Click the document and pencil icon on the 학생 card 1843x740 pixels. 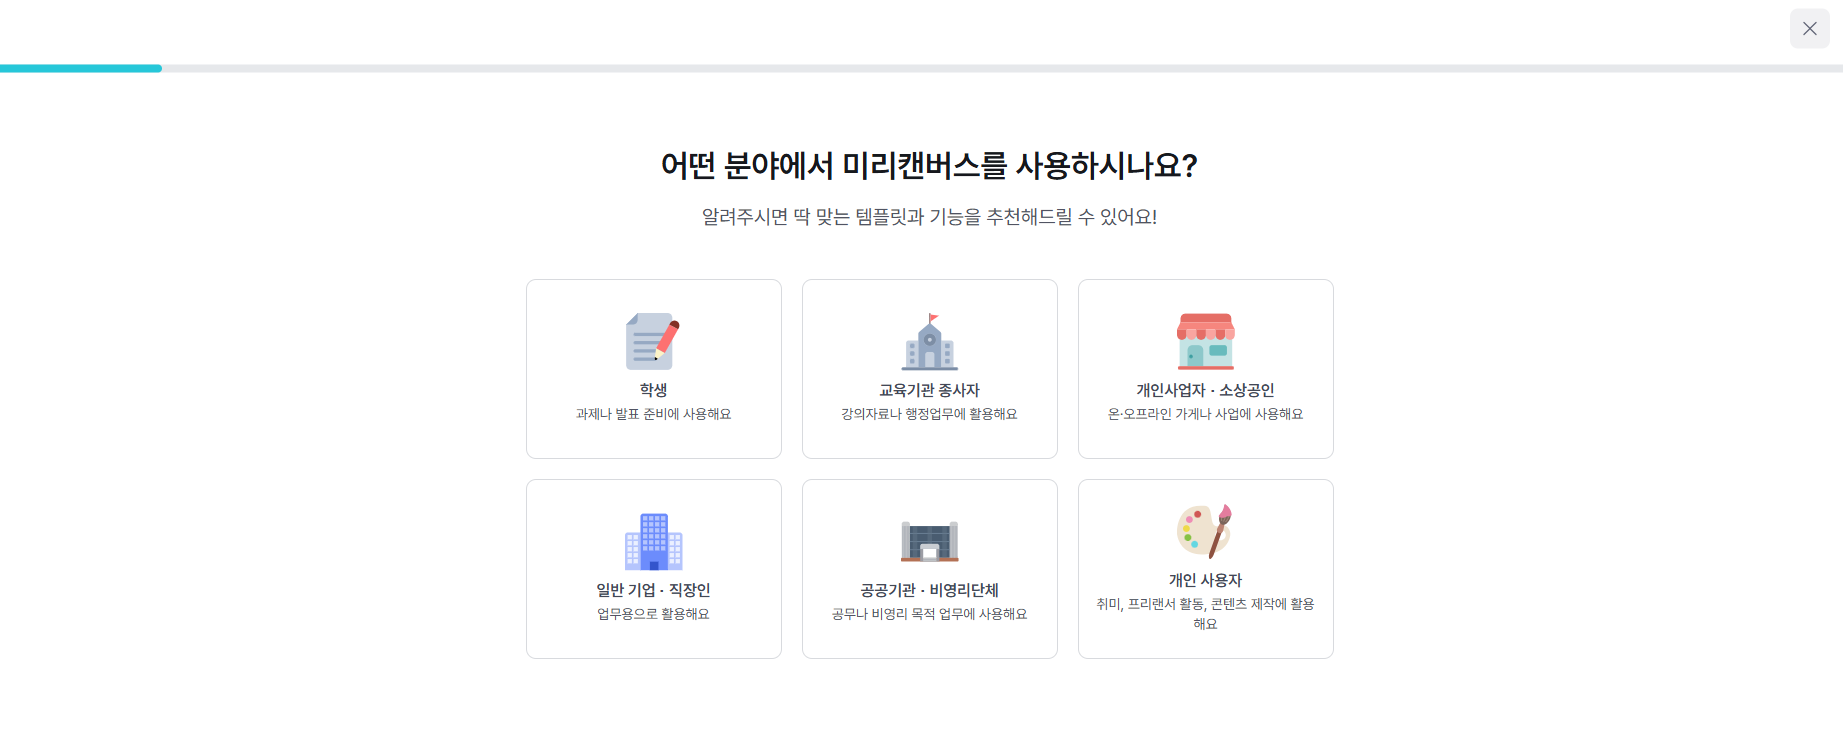coord(652,341)
